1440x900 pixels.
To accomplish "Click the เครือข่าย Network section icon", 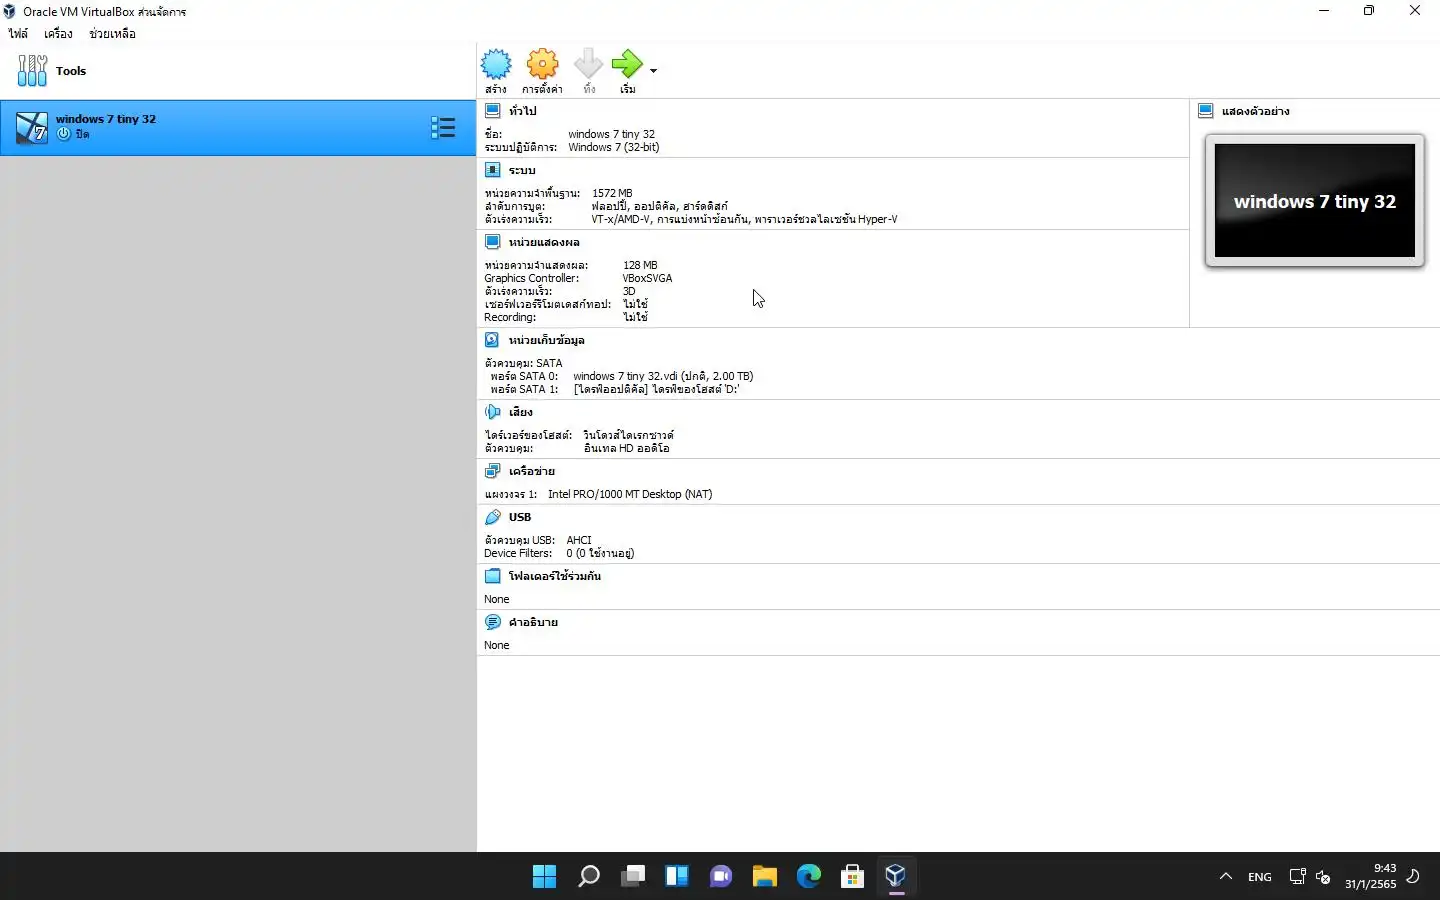I will tap(492, 471).
